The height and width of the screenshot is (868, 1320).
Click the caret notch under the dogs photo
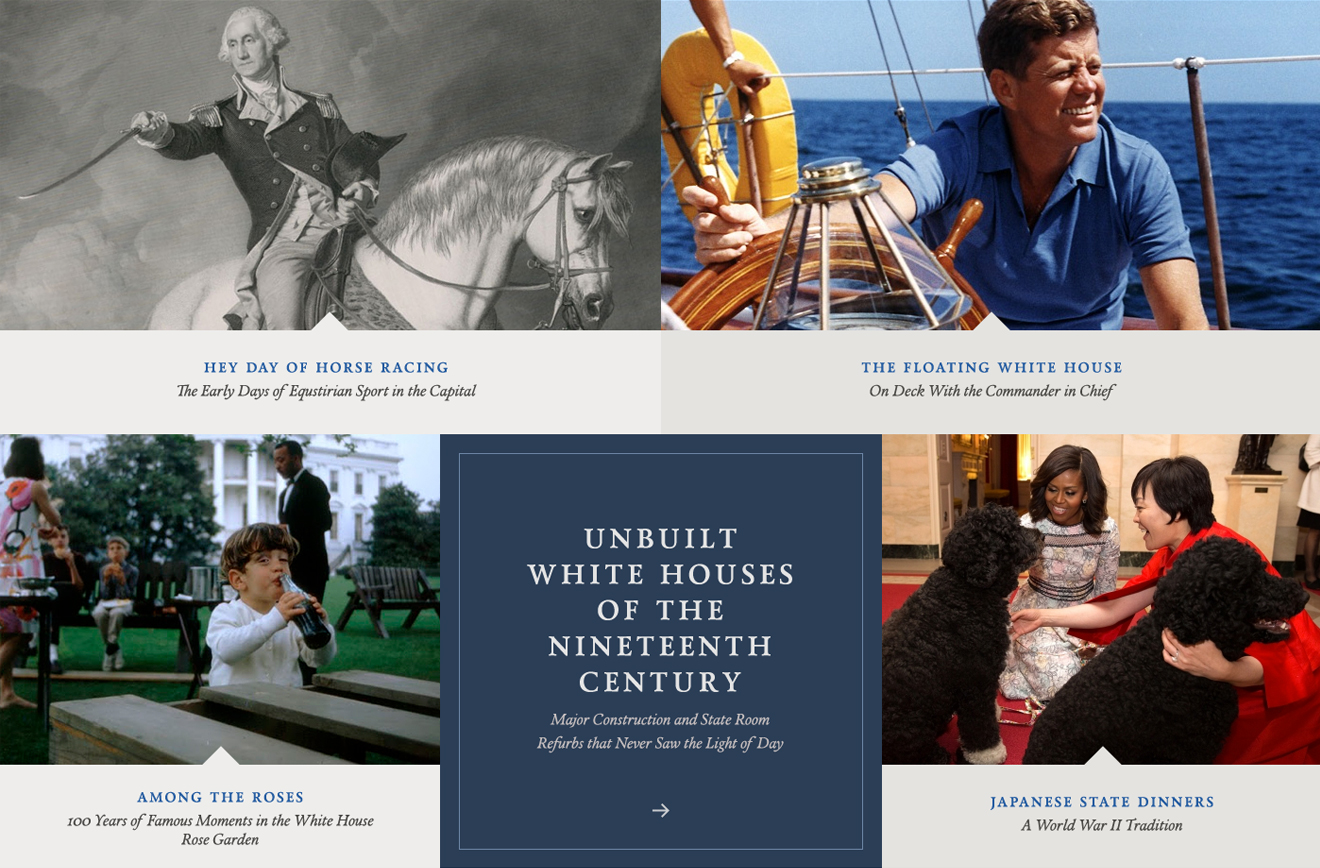(x=1102, y=755)
